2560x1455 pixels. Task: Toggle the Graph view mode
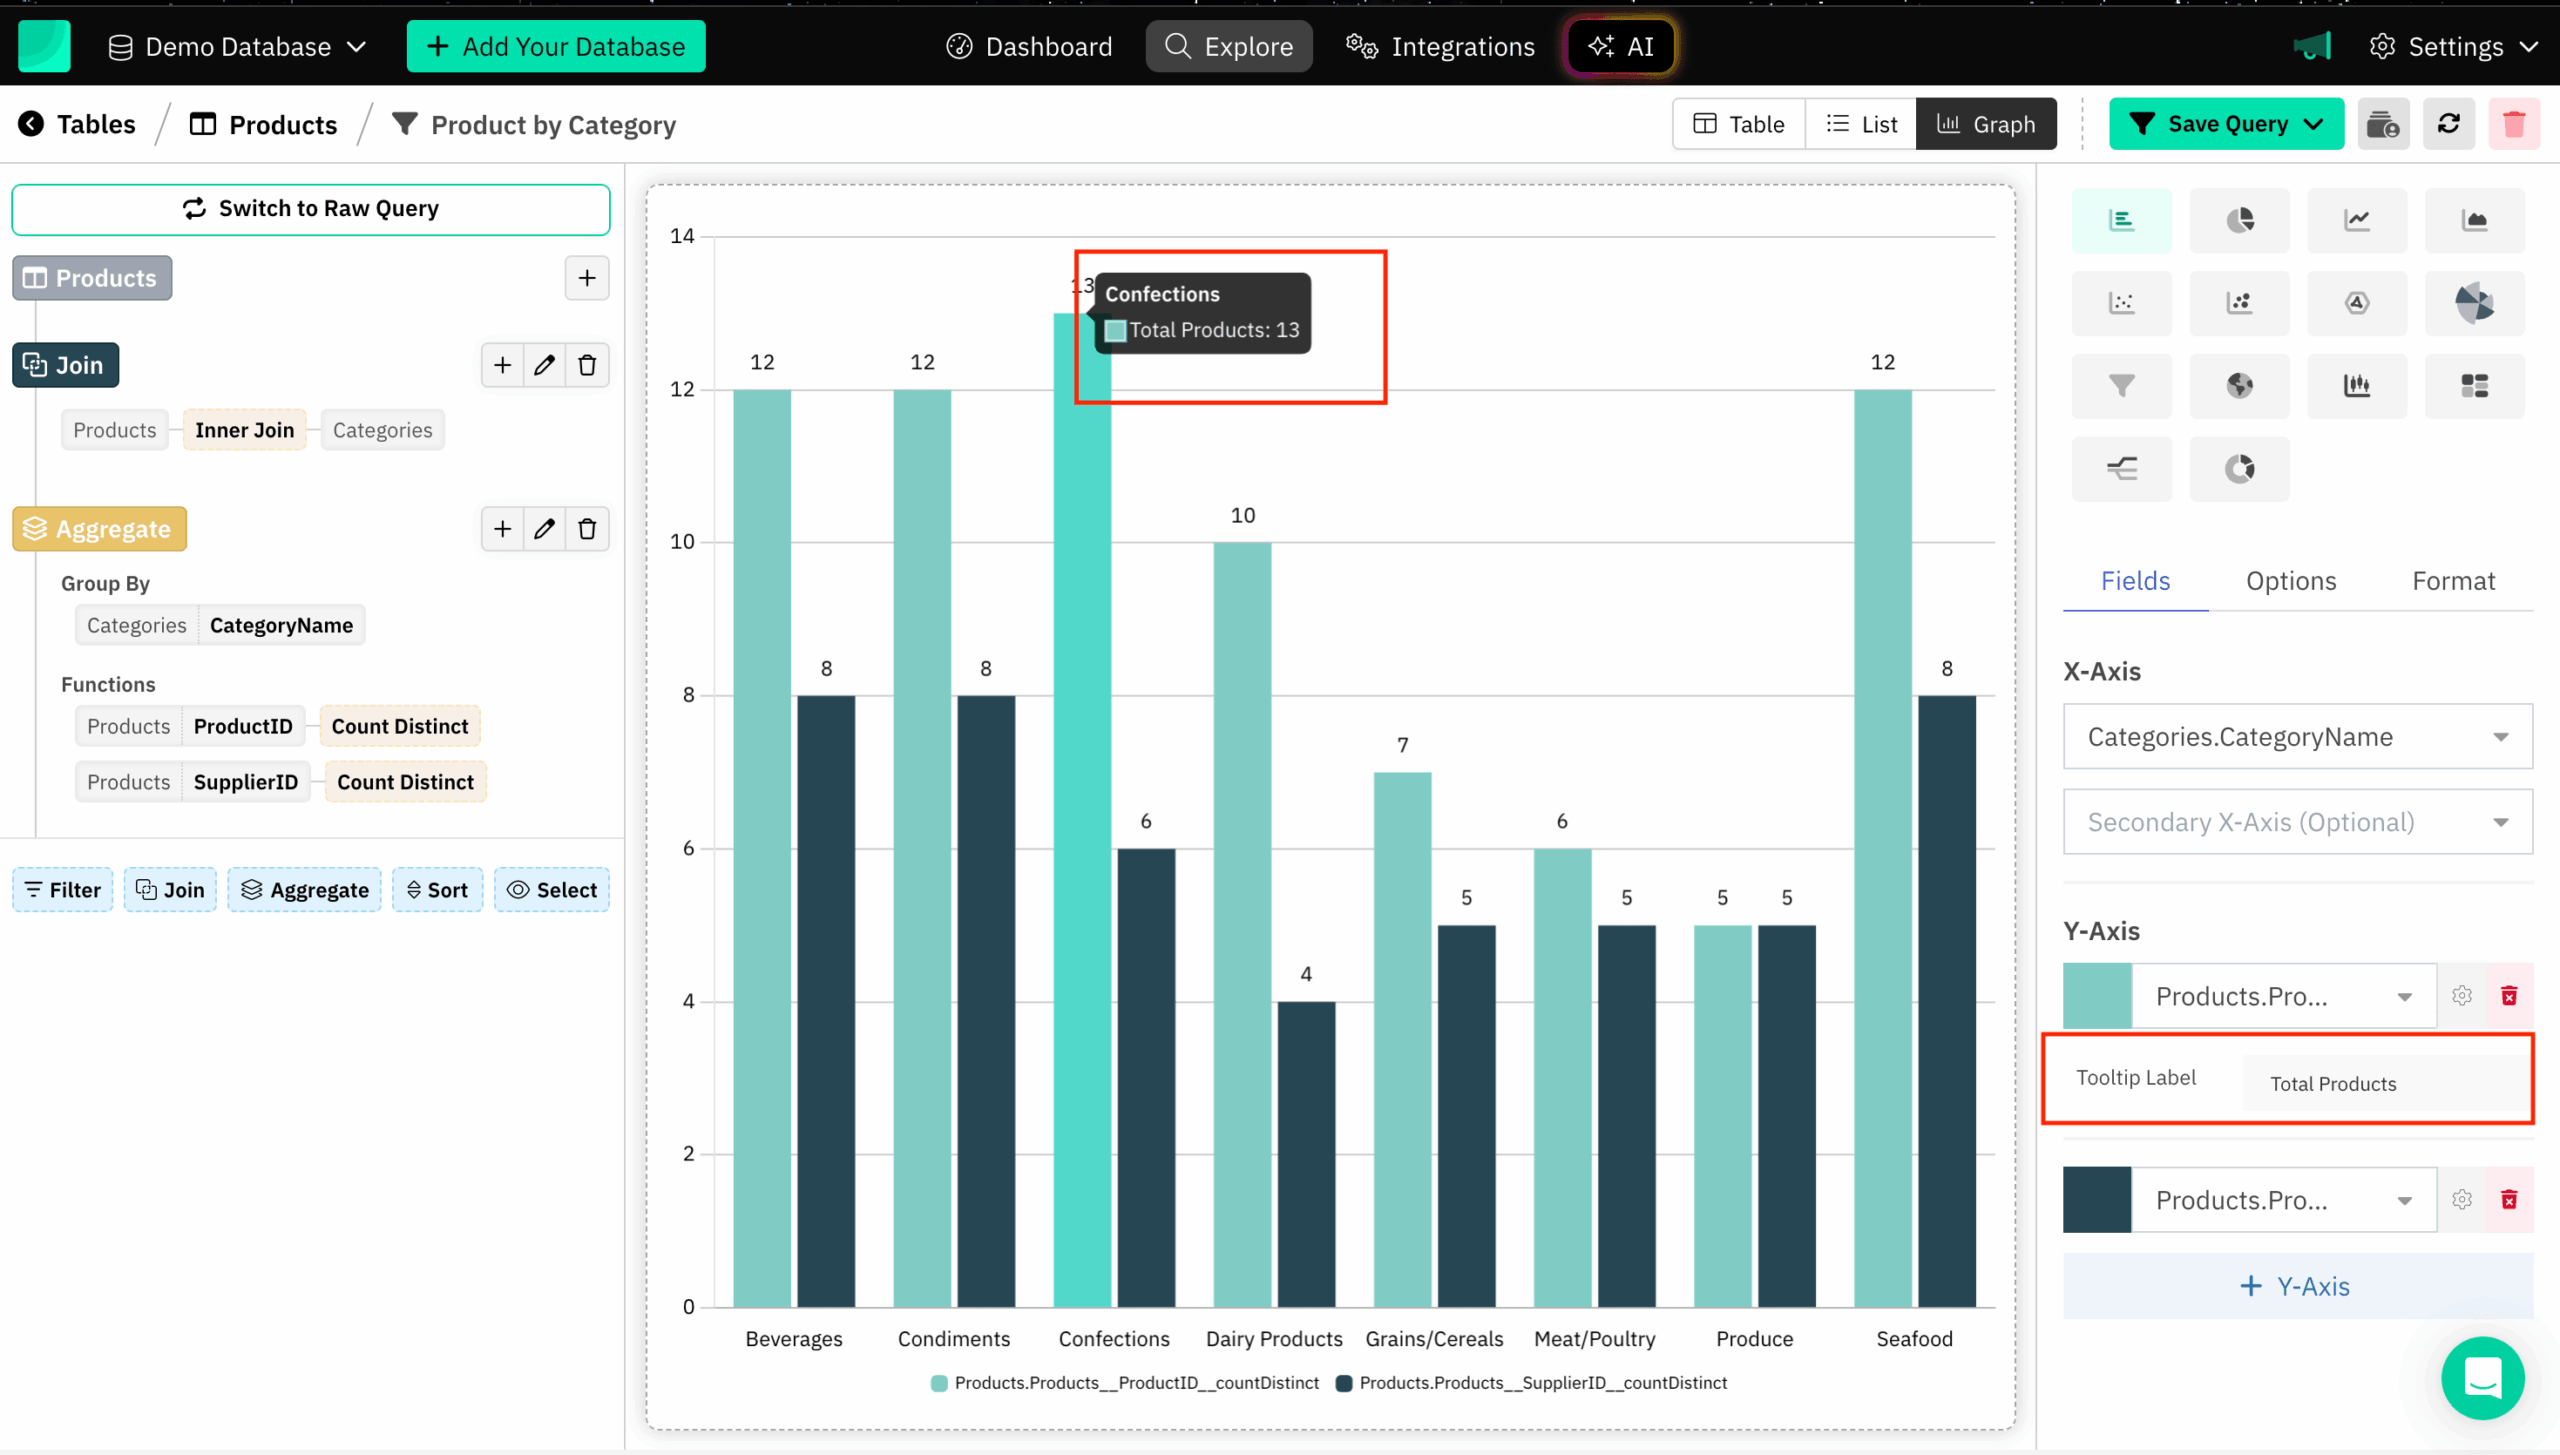coord(1986,123)
